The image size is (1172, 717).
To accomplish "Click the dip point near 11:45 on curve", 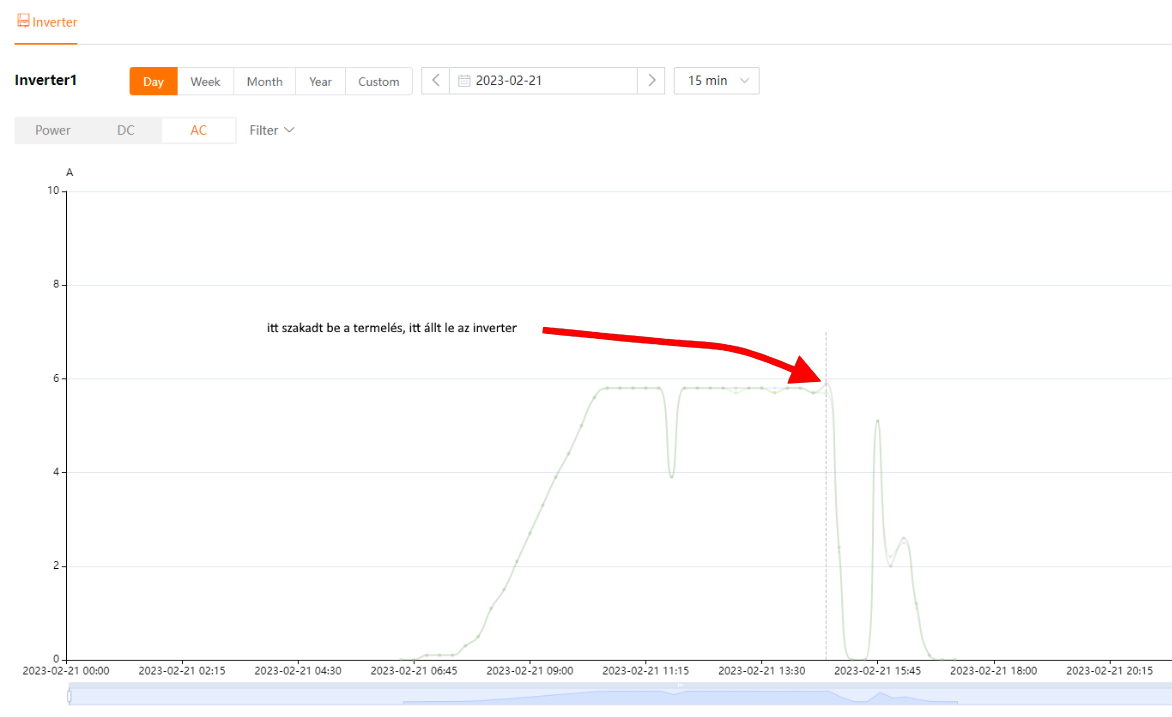I will pyautogui.click(x=672, y=477).
